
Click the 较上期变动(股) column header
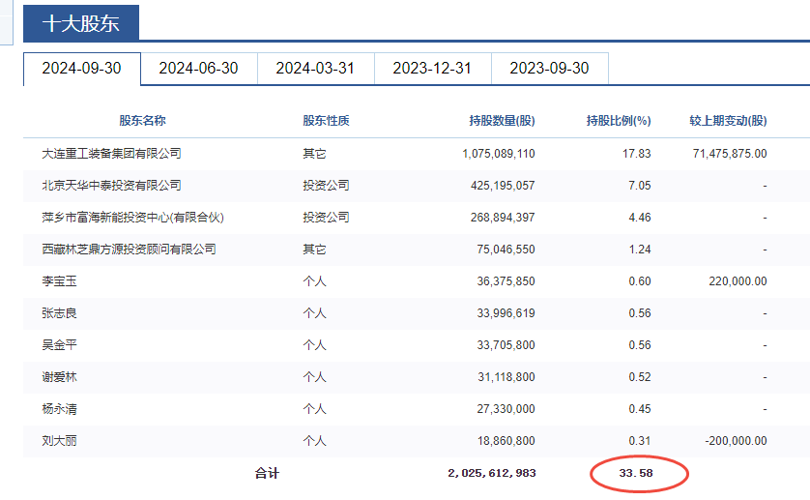click(x=728, y=121)
